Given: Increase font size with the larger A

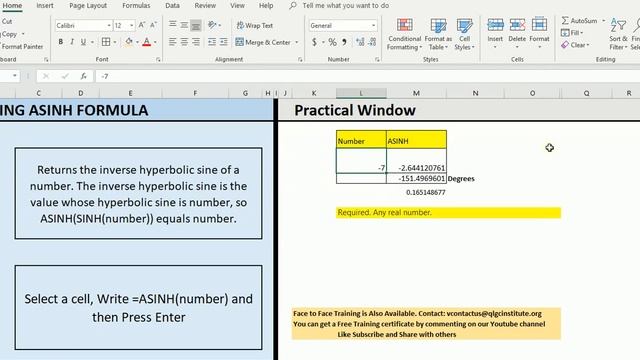Looking at the screenshot, I should pos(142,25).
